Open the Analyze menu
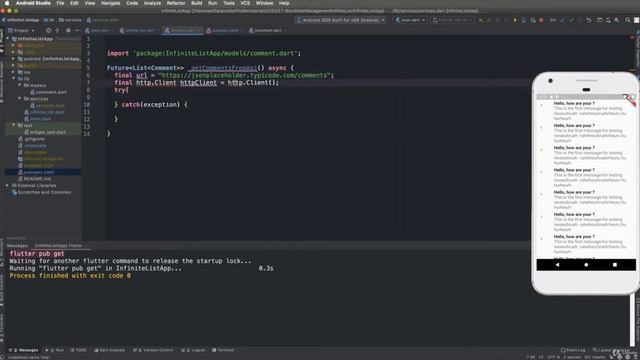 coord(152,3)
